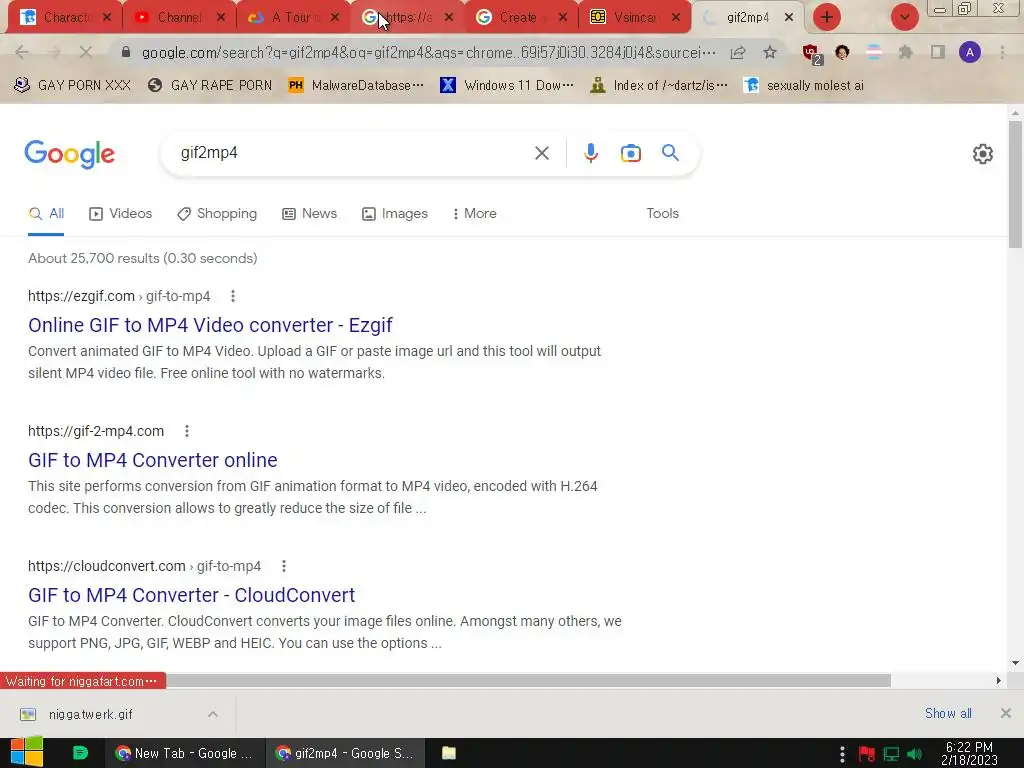Show hidden tray icons overflow dots
Screen dimensions: 1024x768
click(x=842, y=754)
